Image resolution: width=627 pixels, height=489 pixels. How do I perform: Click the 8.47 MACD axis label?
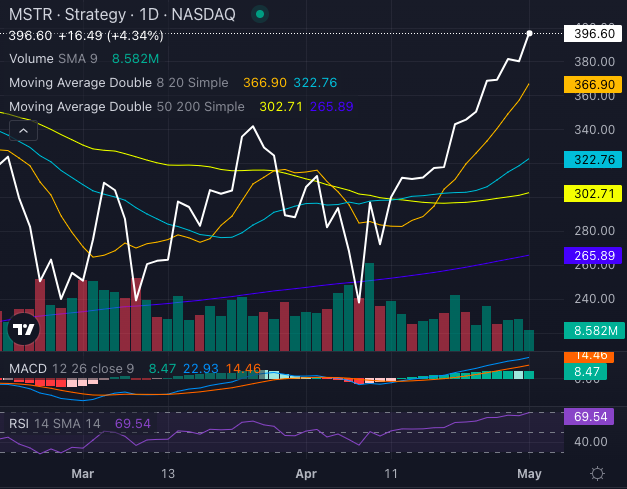585,371
